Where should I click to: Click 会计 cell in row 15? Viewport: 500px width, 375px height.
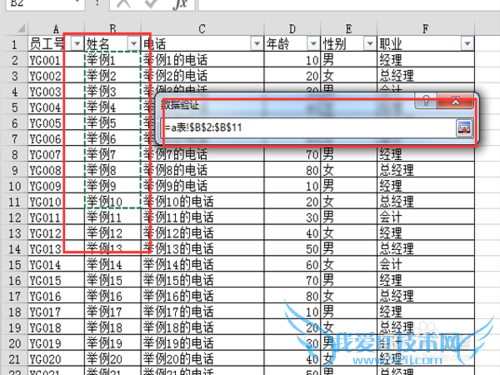click(426, 265)
